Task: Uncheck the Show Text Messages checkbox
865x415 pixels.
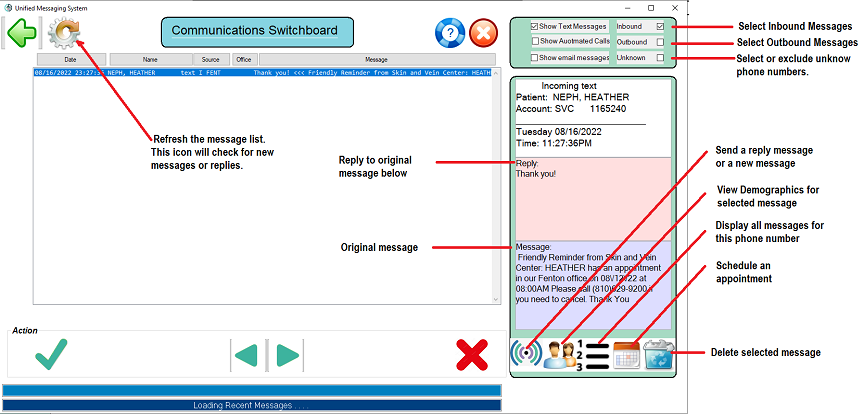Action: 536,26
